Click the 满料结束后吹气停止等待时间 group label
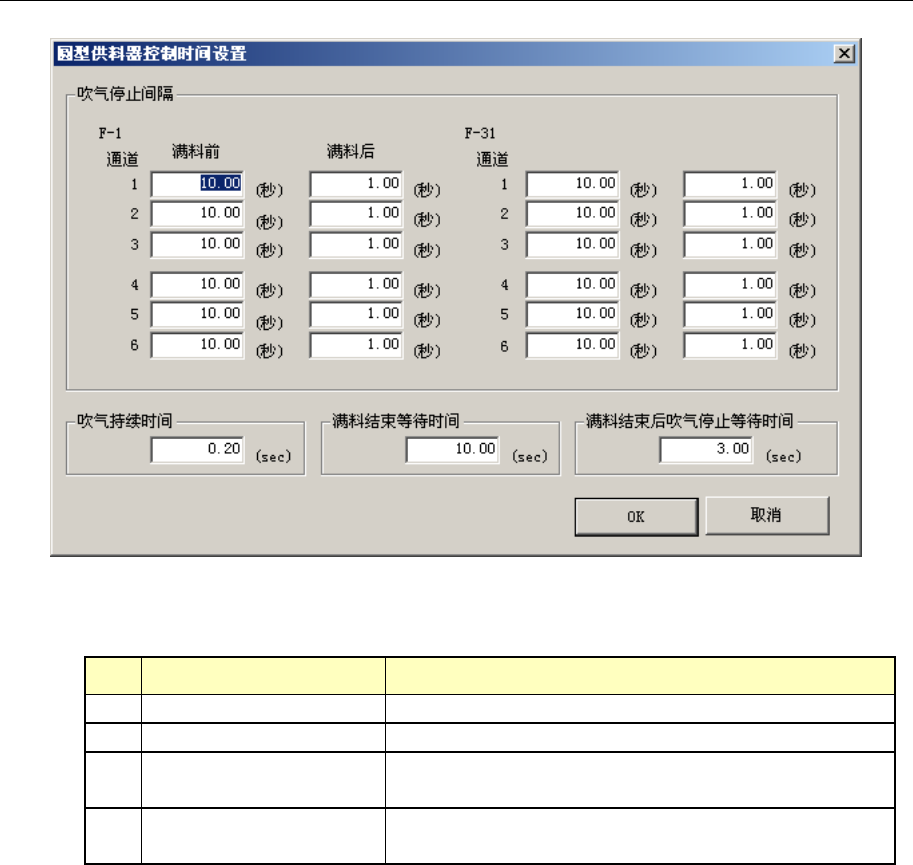Screen dimensions: 913x865 tap(689, 421)
